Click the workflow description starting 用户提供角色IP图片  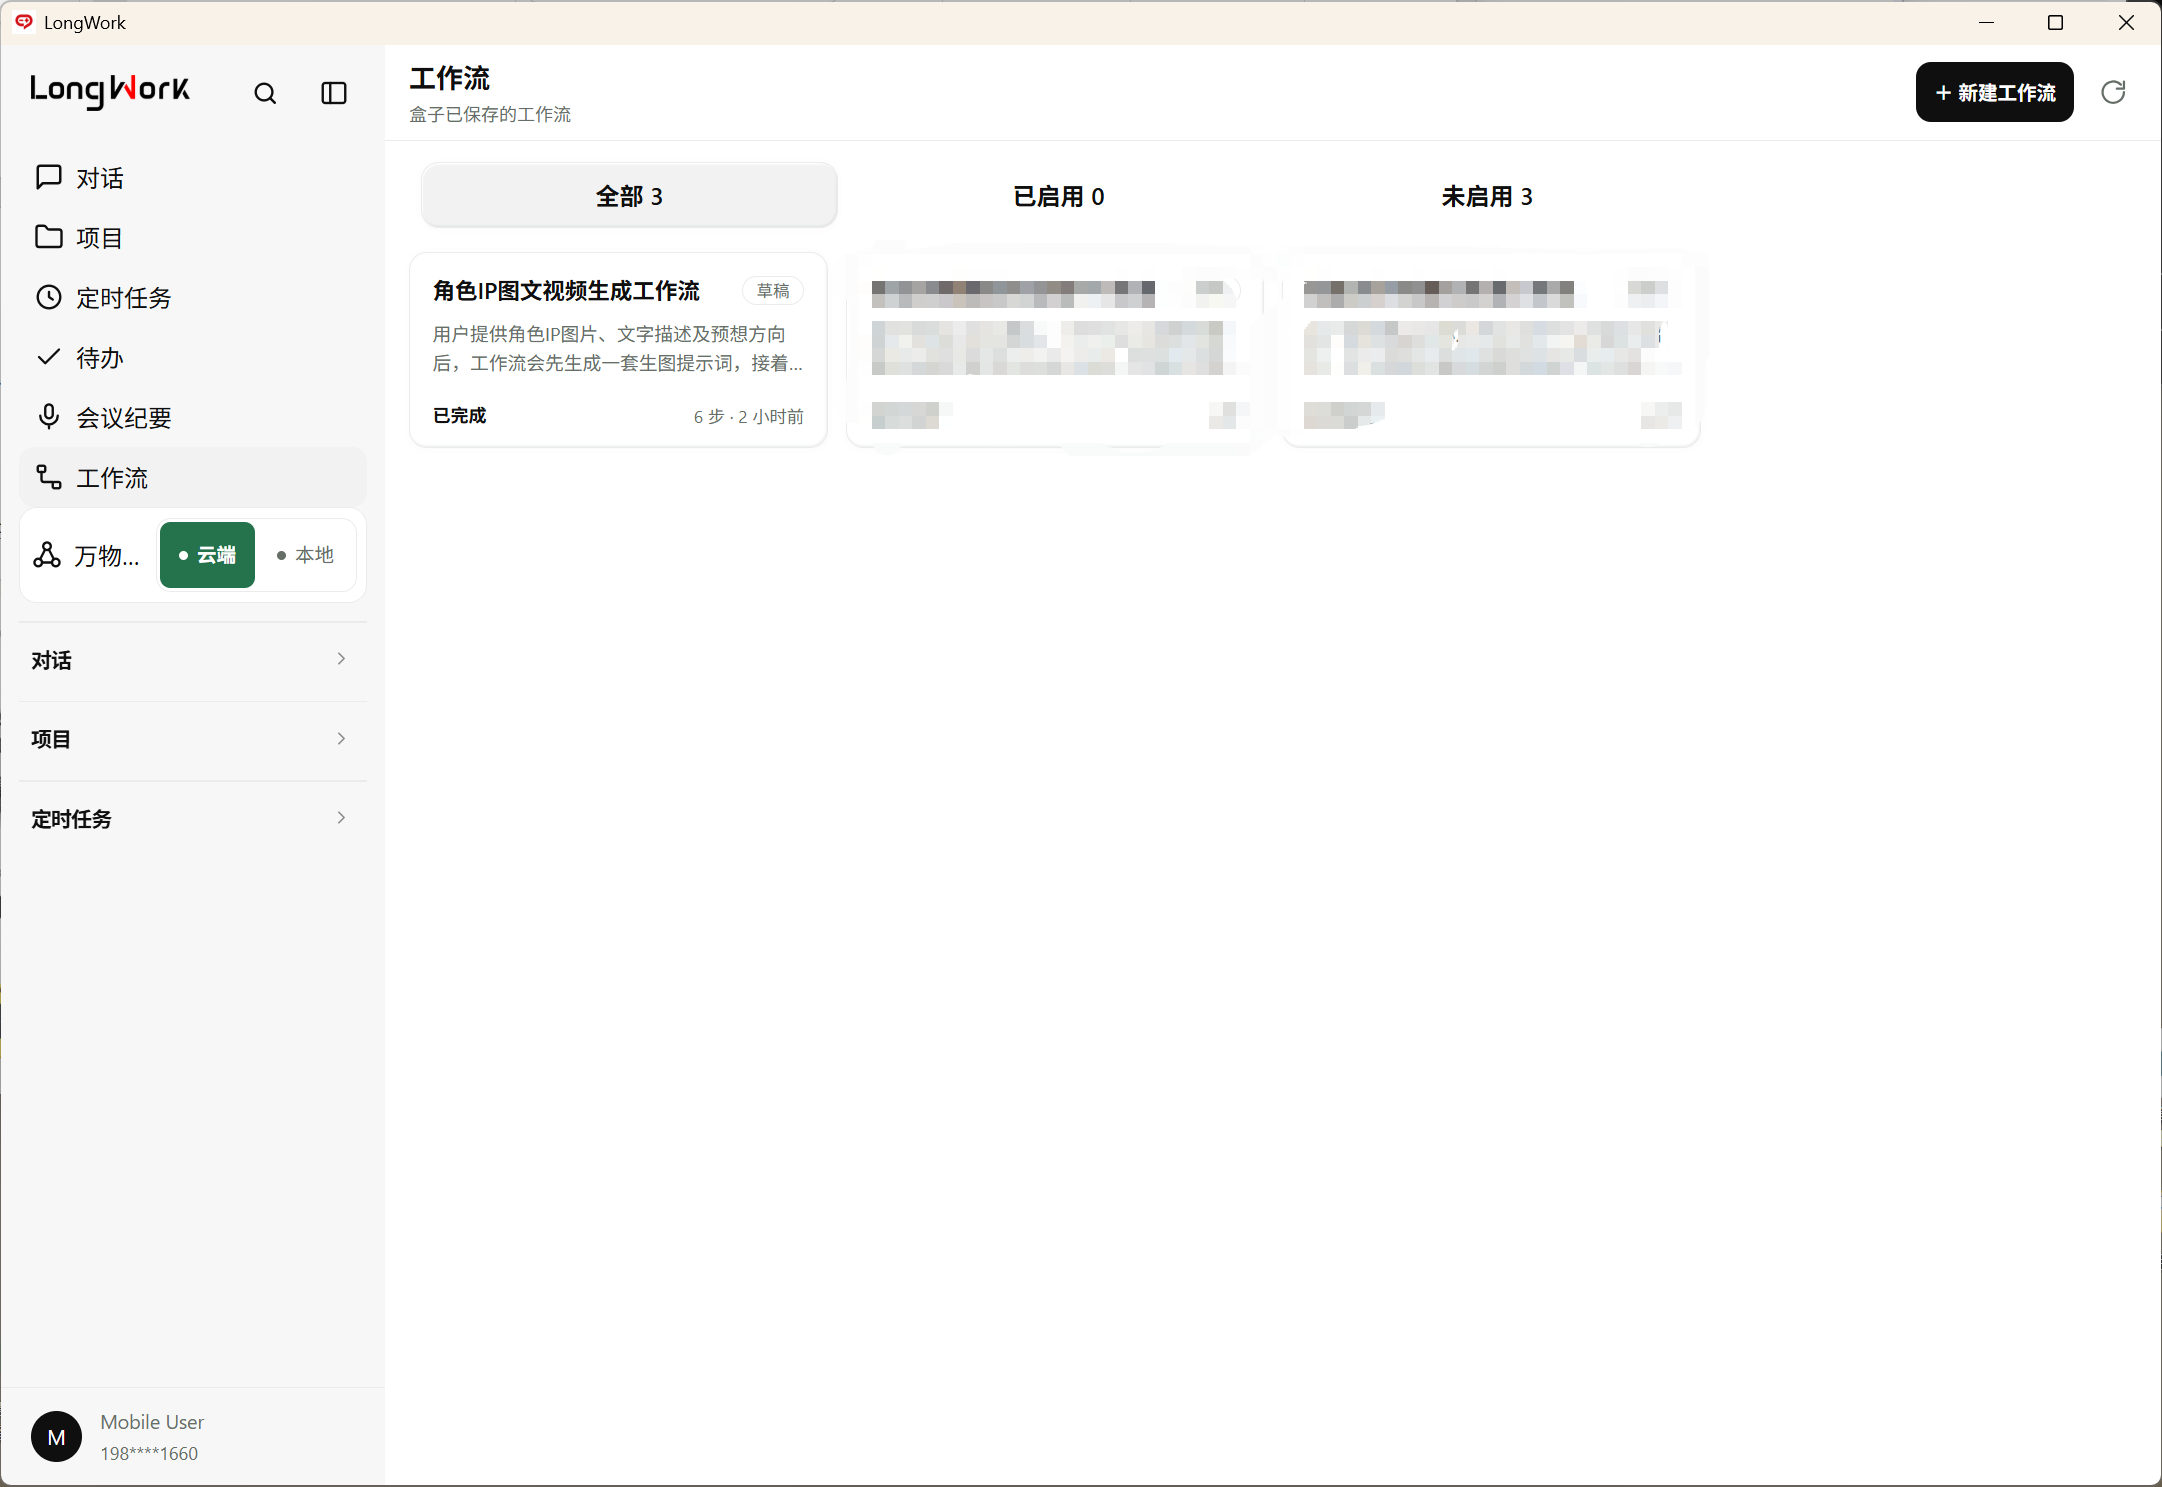[618, 349]
